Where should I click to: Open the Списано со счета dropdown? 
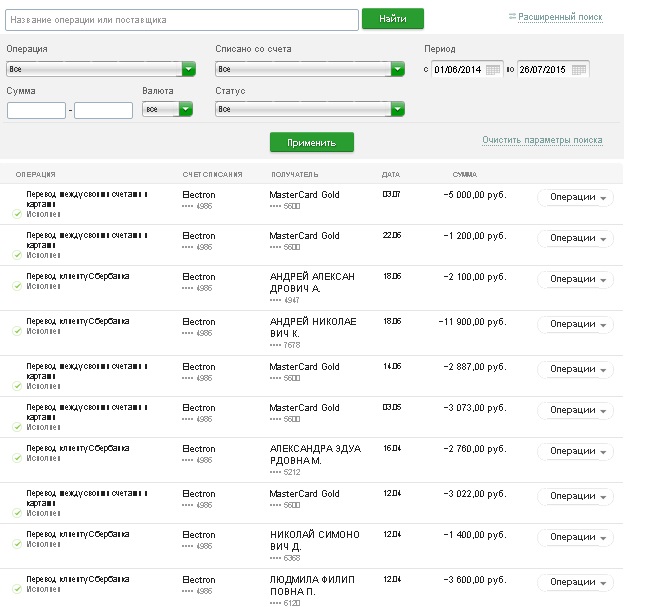coord(398,69)
